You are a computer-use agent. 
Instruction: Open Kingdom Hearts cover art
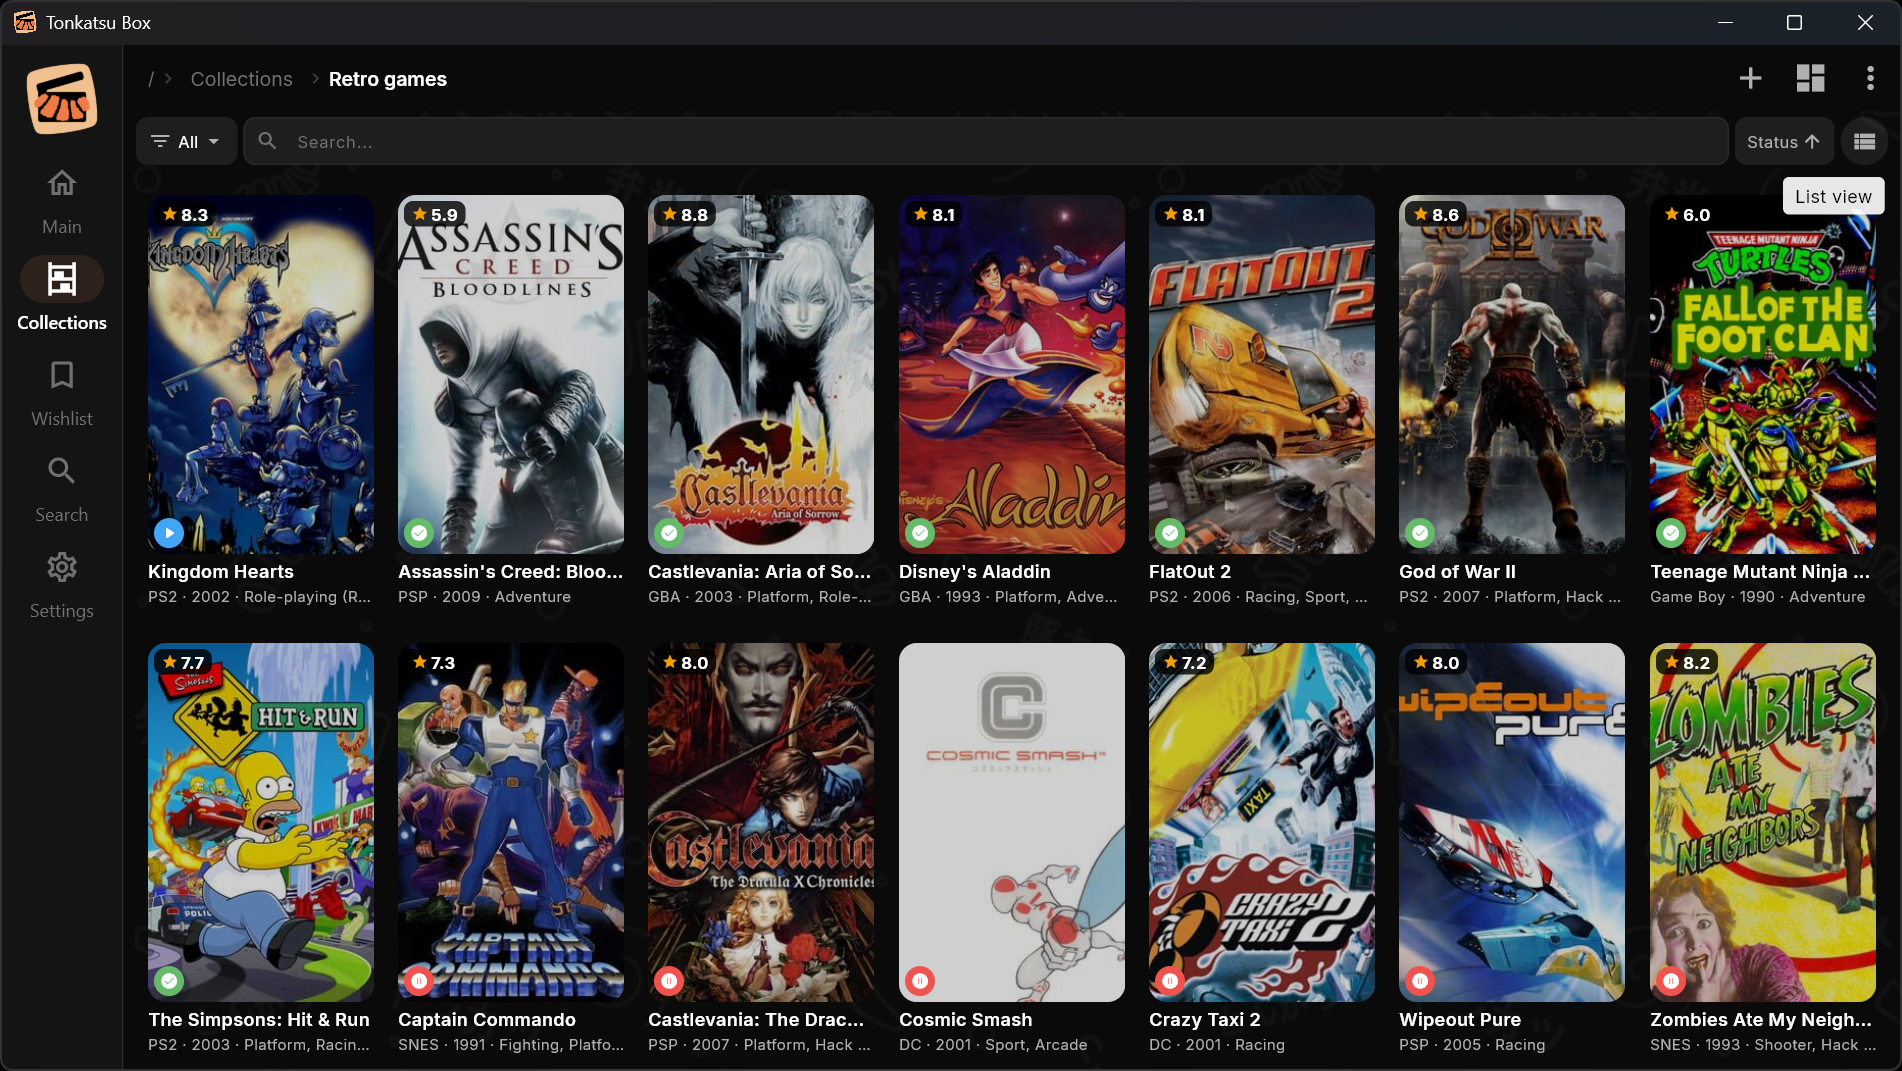[x=261, y=374]
